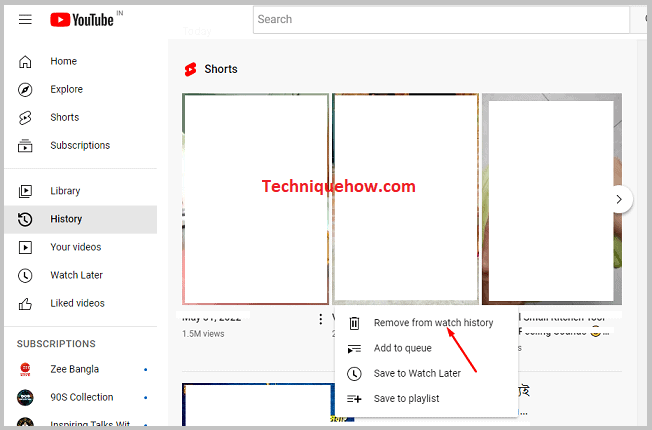Click the History clock icon
This screenshot has width=652, height=430.
25,219
